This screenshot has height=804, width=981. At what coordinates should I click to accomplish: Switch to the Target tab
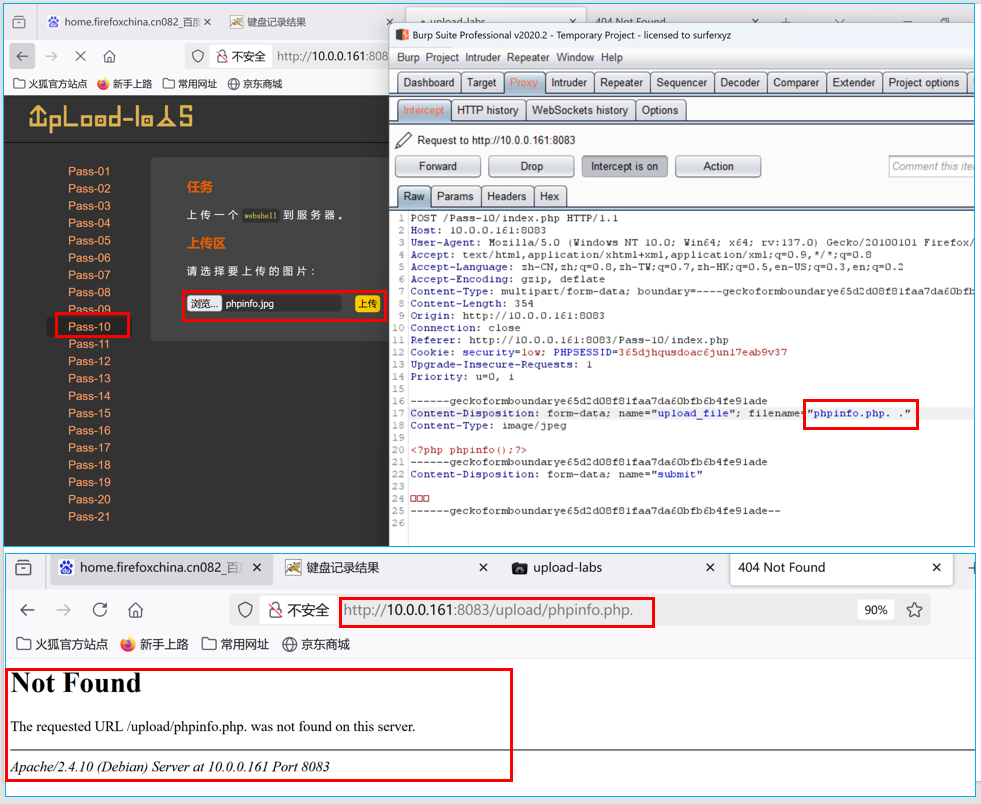[481, 83]
